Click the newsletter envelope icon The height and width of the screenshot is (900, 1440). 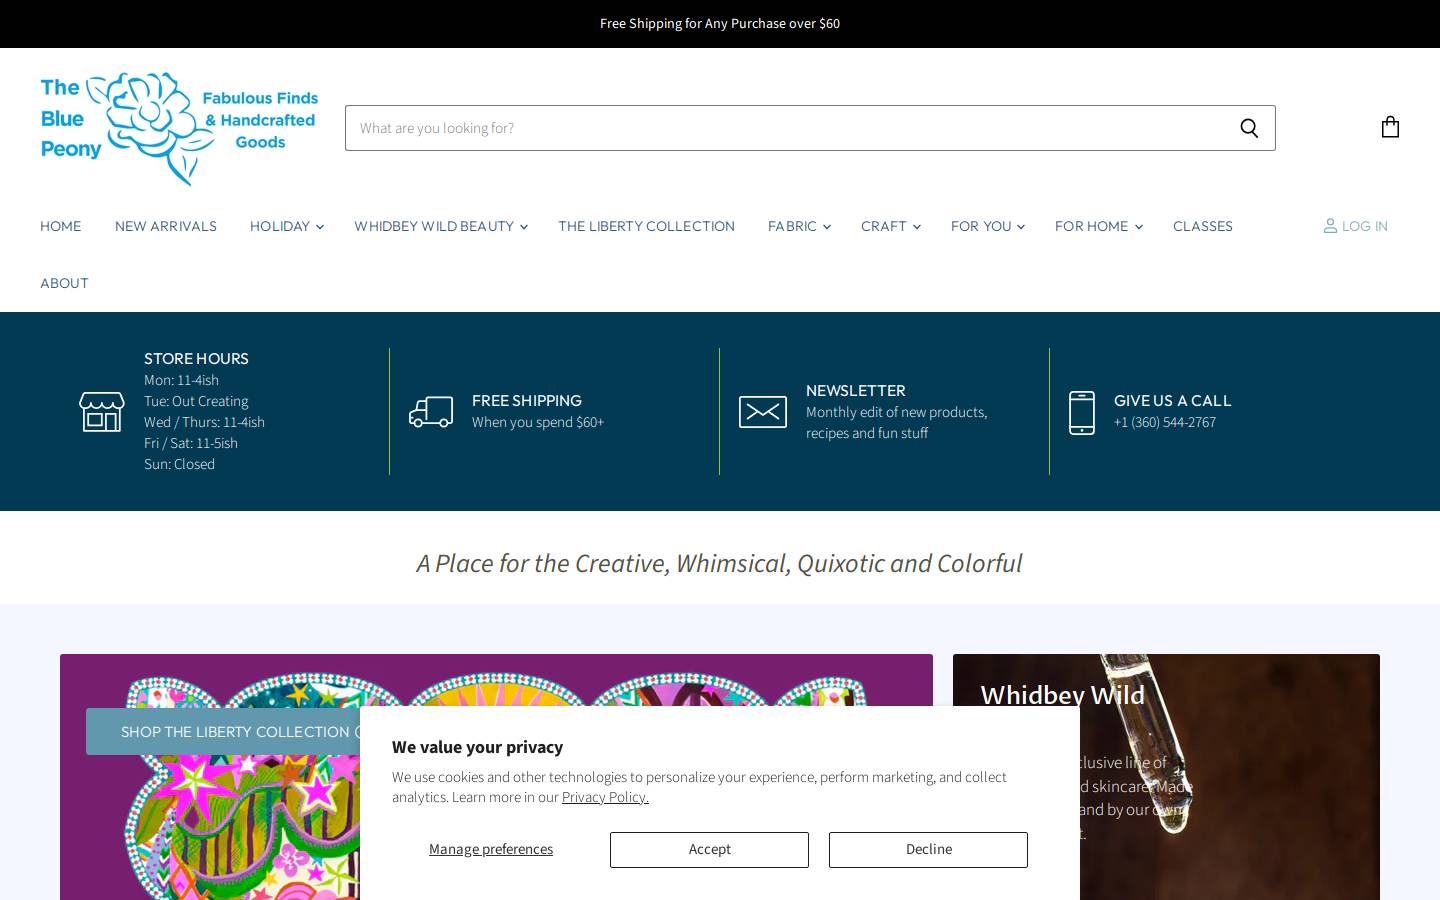(x=763, y=412)
